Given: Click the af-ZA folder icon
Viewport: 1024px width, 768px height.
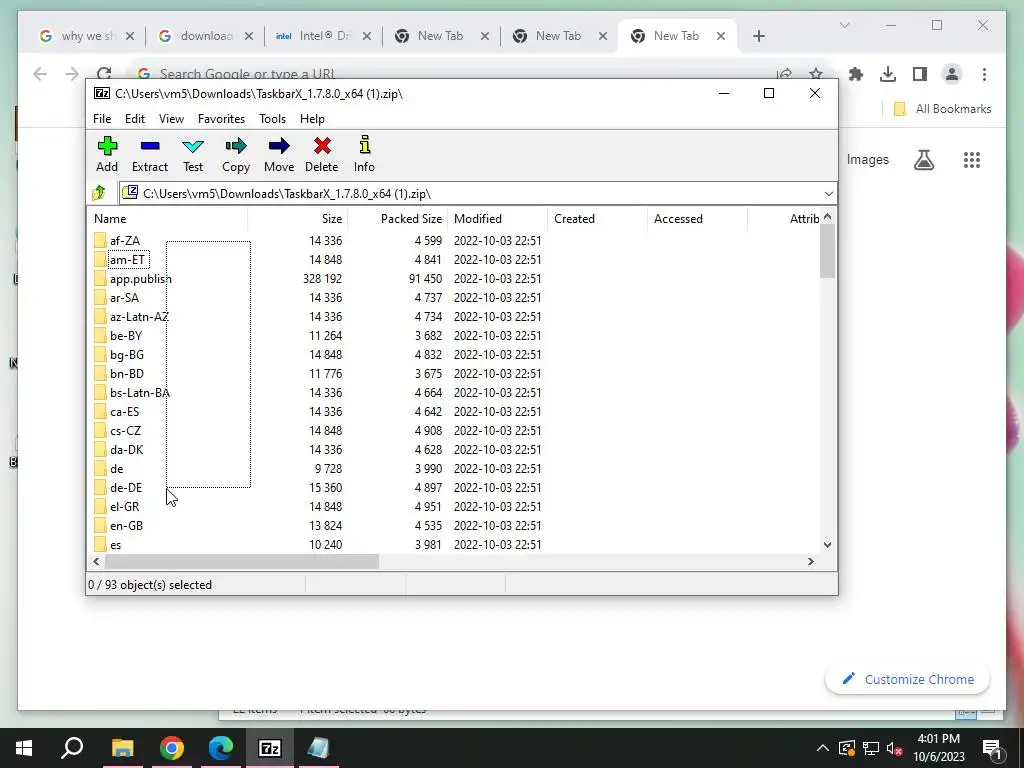Looking at the screenshot, I should pyautogui.click(x=100, y=240).
